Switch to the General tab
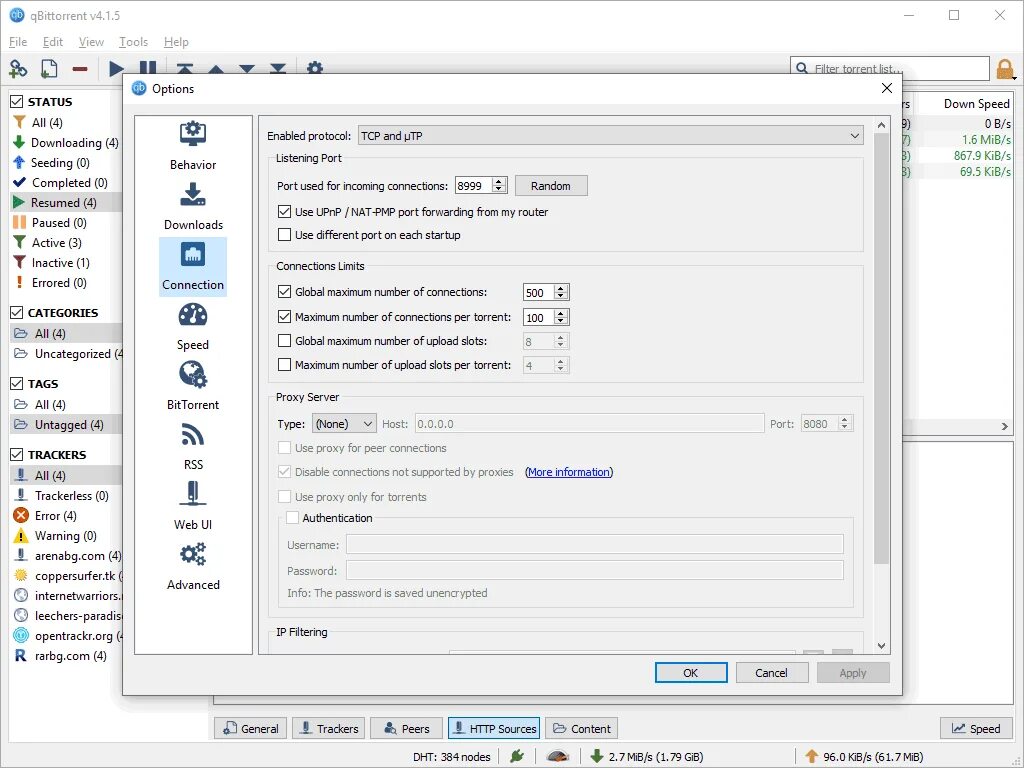1024x768 pixels. pos(250,728)
